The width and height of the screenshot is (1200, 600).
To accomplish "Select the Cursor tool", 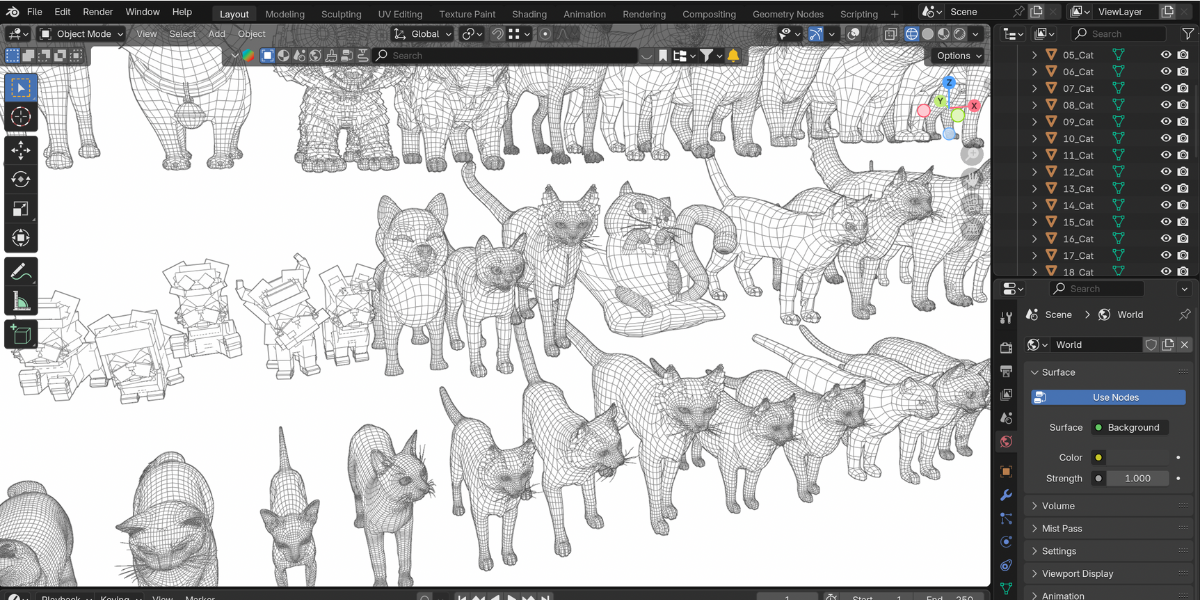I will click(x=21, y=117).
